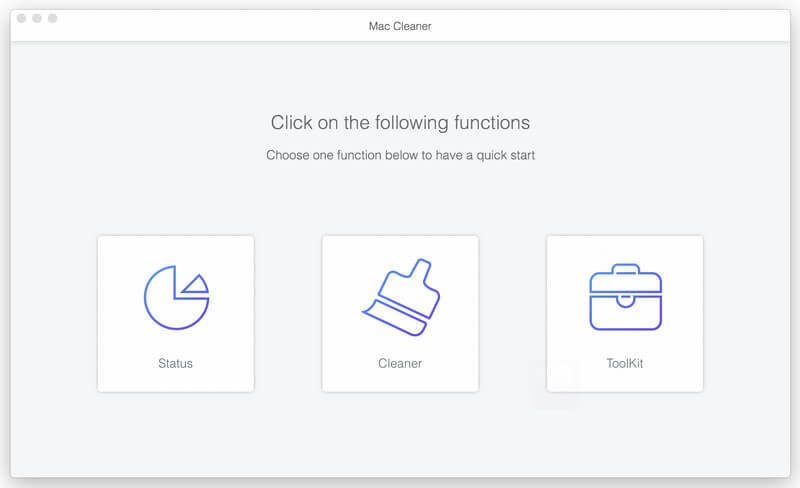Click blank space inside the Cleaner card
Image resolution: width=800 pixels, height=488 pixels.
pyautogui.click(x=345, y=255)
